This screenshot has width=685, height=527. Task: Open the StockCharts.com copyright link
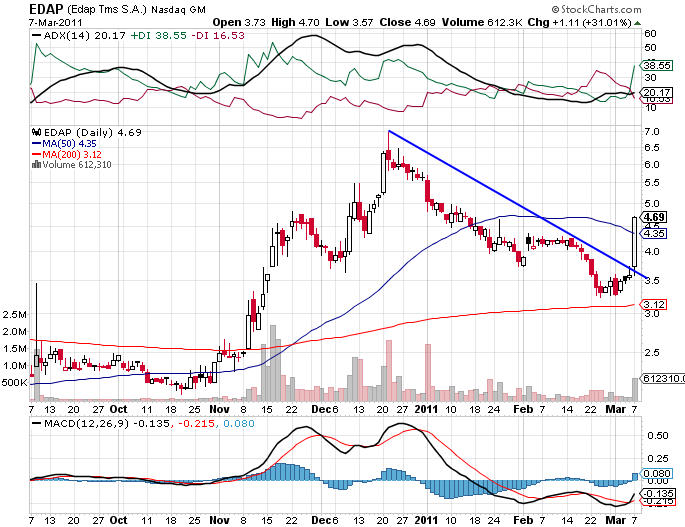click(596, 9)
